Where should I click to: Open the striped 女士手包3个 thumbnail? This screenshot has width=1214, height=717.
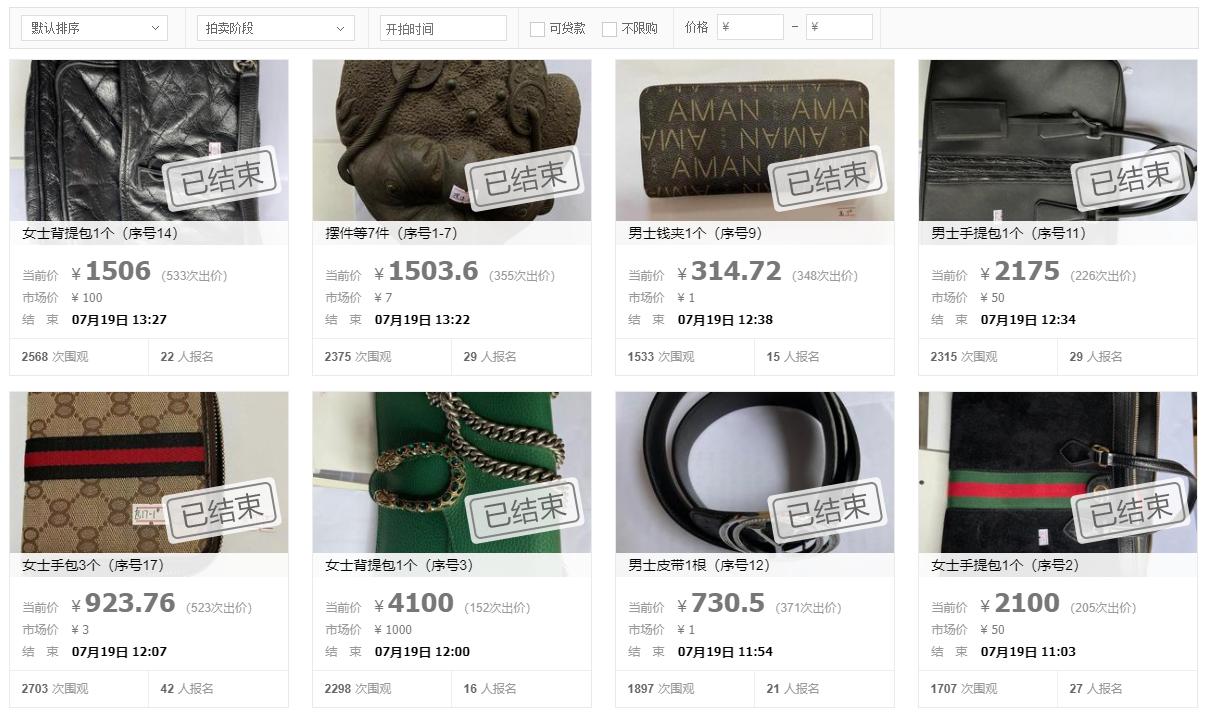tap(149, 472)
